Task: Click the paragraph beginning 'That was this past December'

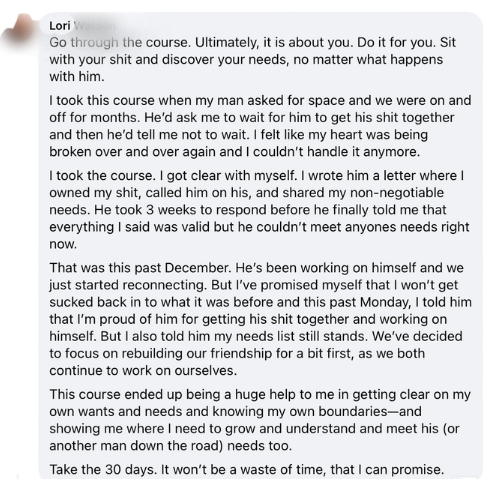Action: 260,319
